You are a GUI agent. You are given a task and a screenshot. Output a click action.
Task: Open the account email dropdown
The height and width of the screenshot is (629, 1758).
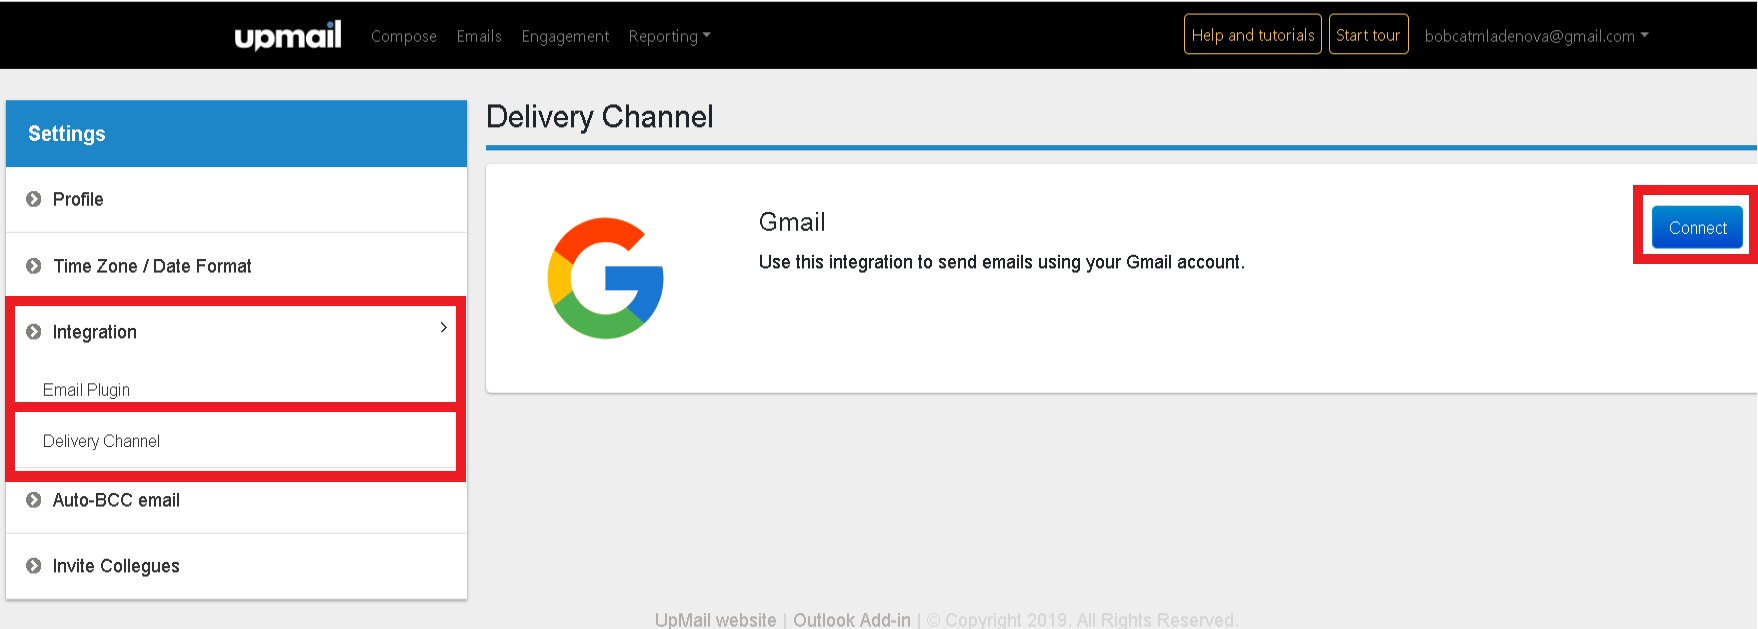(1535, 36)
